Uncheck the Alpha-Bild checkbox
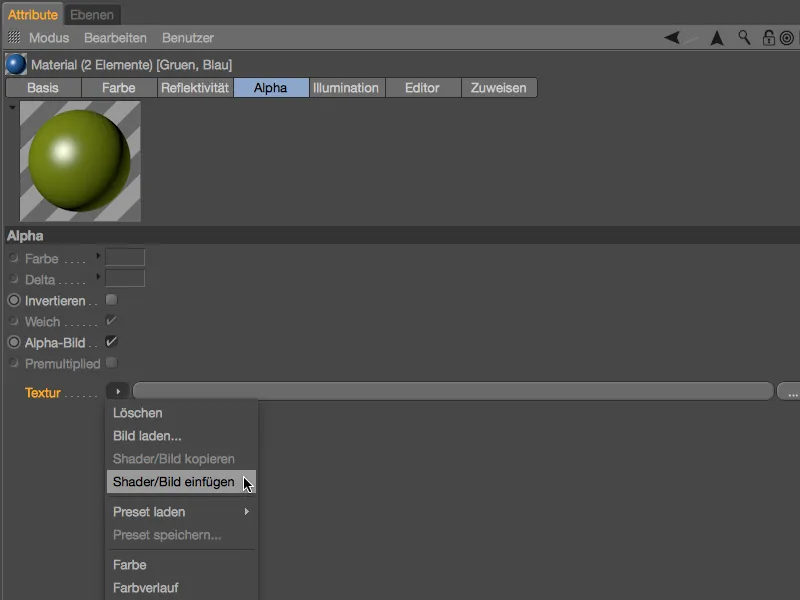This screenshot has width=800, height=600. (x=111, y=342)
